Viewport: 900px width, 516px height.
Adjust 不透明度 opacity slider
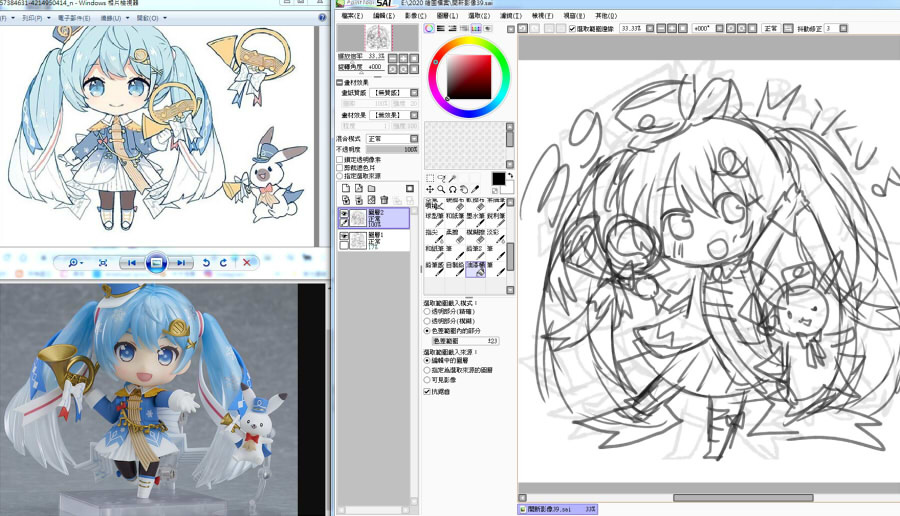(x=392, y=149)
